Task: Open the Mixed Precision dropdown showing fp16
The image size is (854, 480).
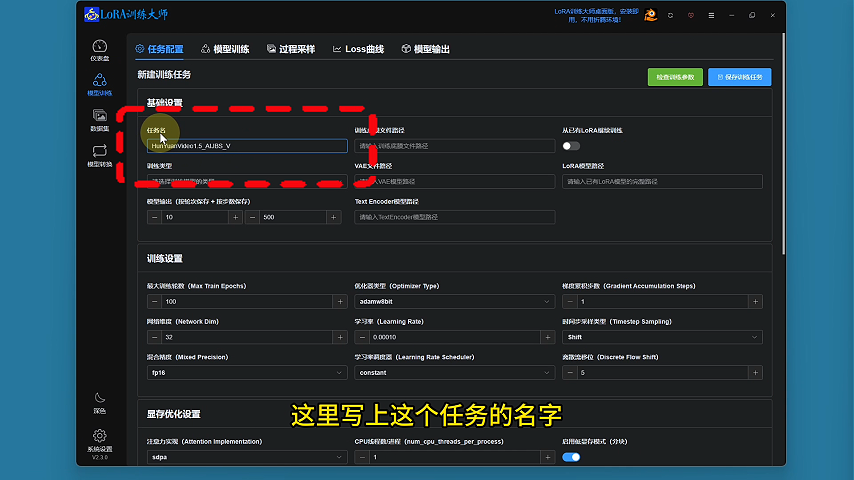Action: (247, 373)
